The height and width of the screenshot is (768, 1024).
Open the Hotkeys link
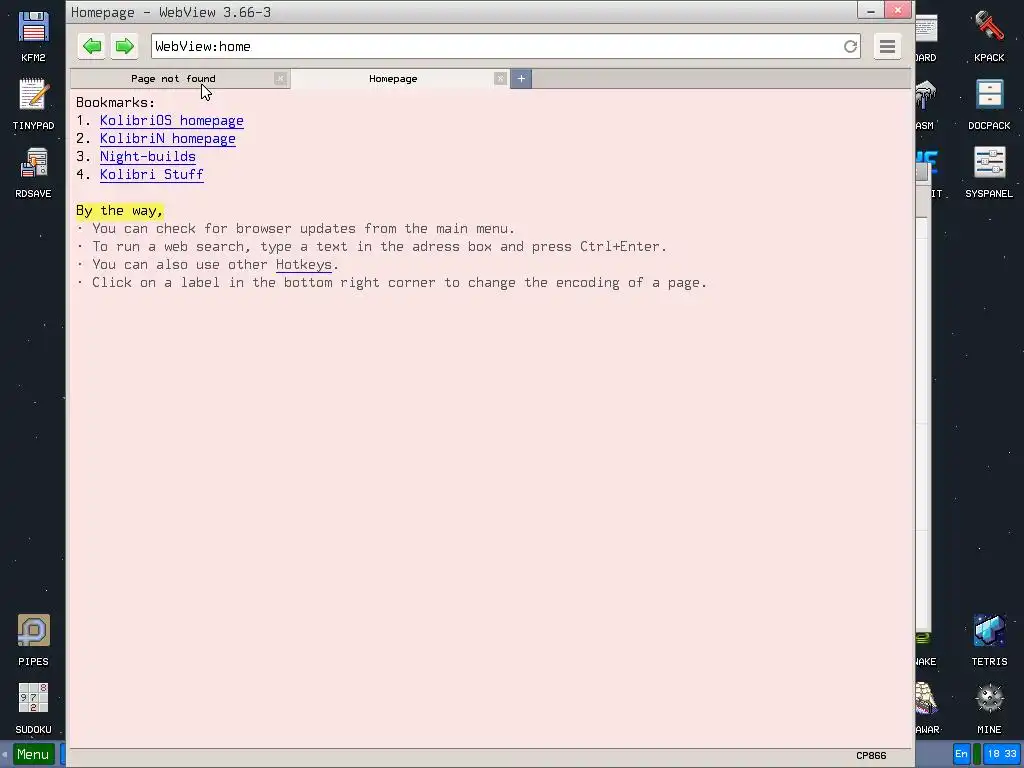pyautogui.click(x=304, y=264)
